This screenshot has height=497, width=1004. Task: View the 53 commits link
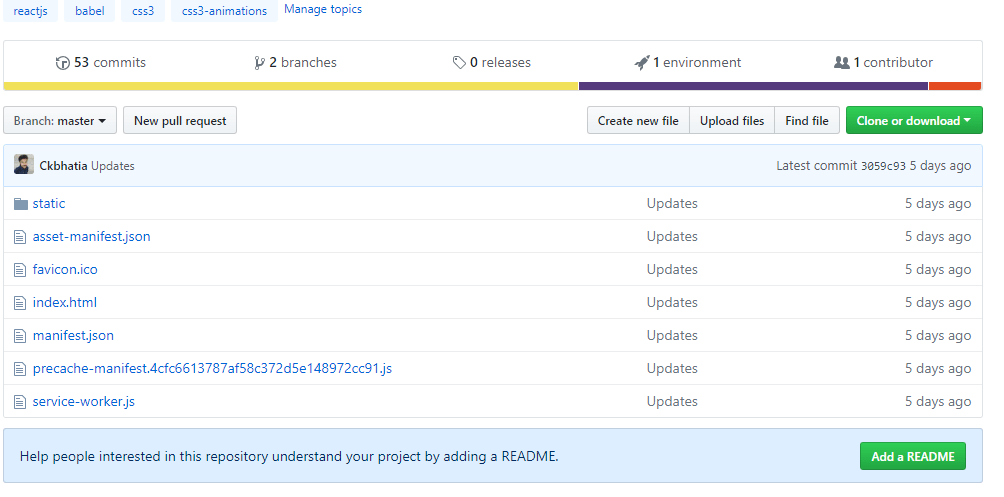tap(101, 63)
